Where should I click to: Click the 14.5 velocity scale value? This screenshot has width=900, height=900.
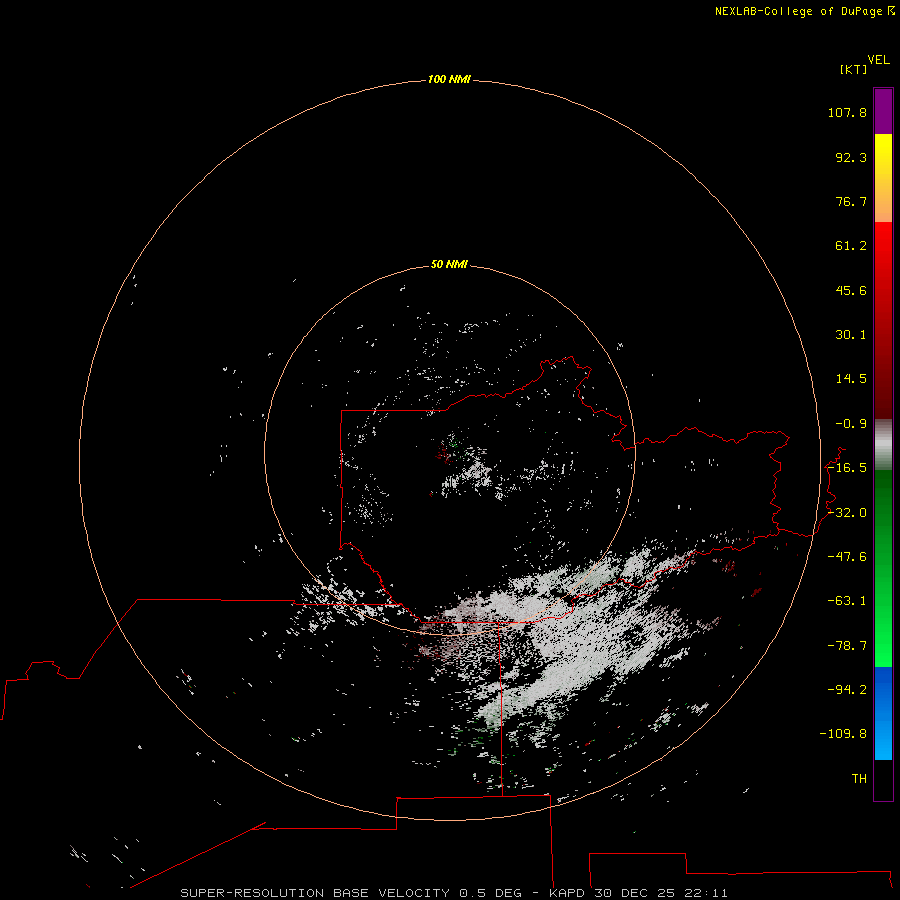click(851, 379)
